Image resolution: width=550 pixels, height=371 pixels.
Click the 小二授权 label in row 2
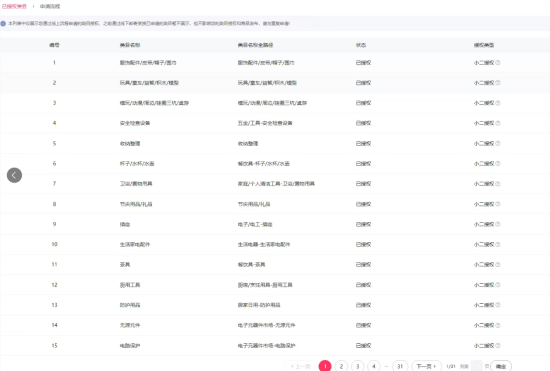coord(484,83)
